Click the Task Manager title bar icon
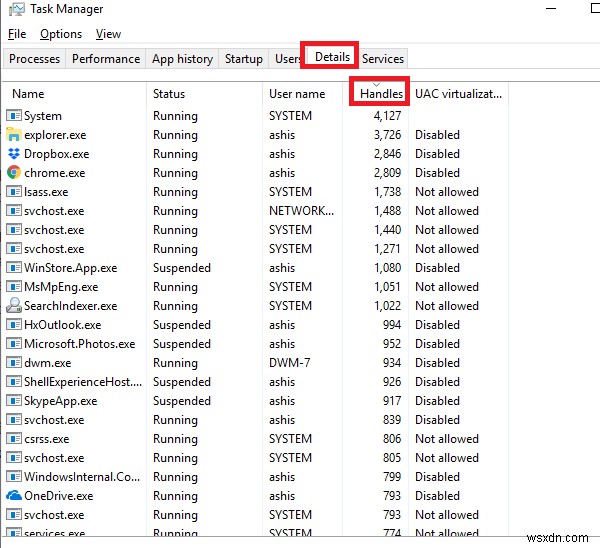Image resolution: width=600 pixels, height=548 pixels. (x=16, y=9)
